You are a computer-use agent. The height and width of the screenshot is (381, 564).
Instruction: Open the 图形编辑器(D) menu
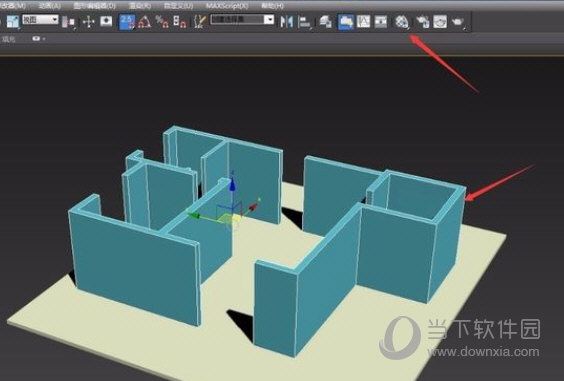coord(94,6)
